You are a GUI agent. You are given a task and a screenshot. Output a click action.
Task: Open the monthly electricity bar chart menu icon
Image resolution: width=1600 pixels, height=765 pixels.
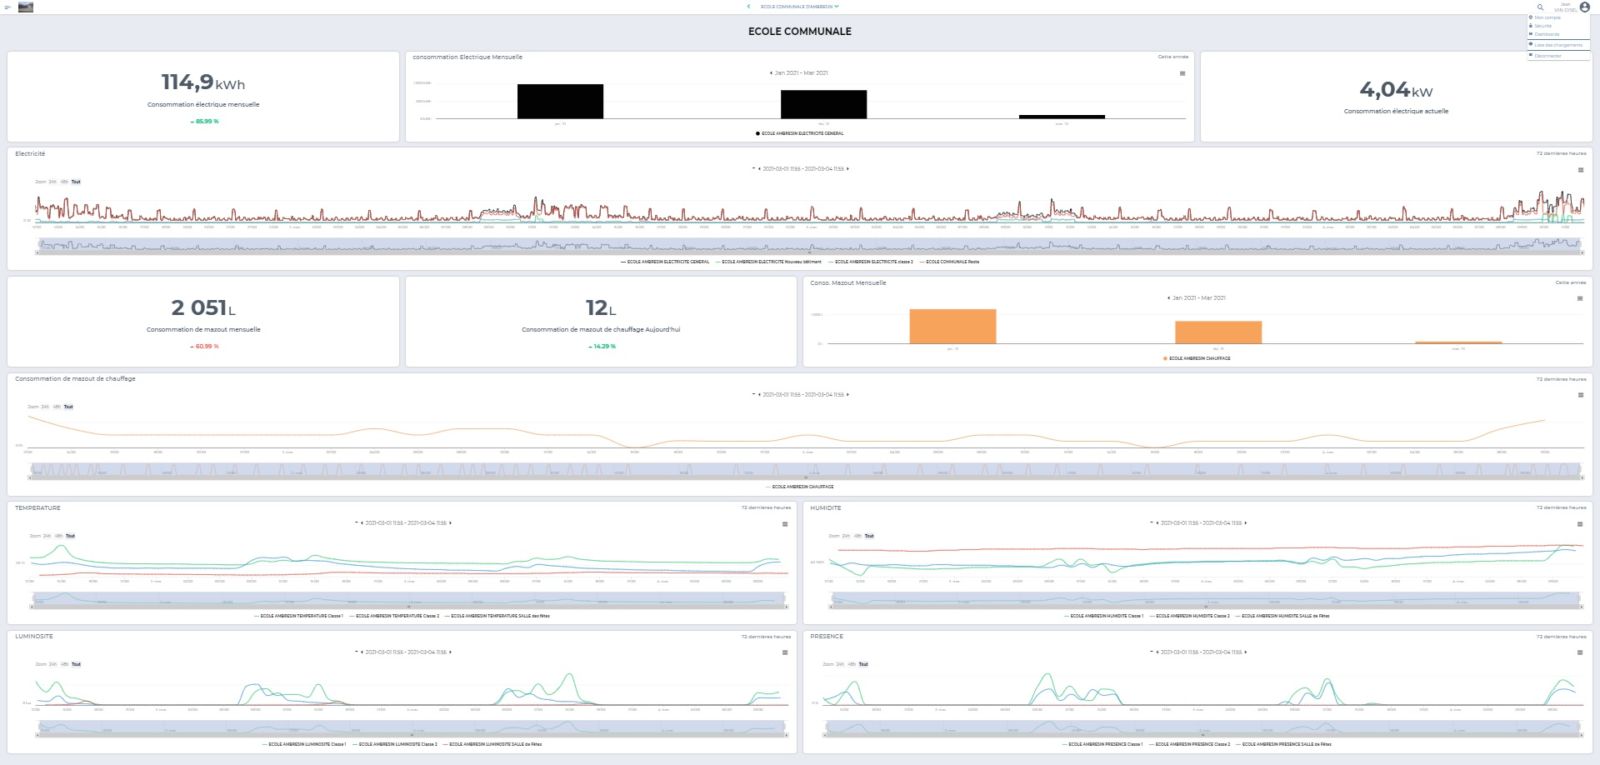(x=1182, y=73)
